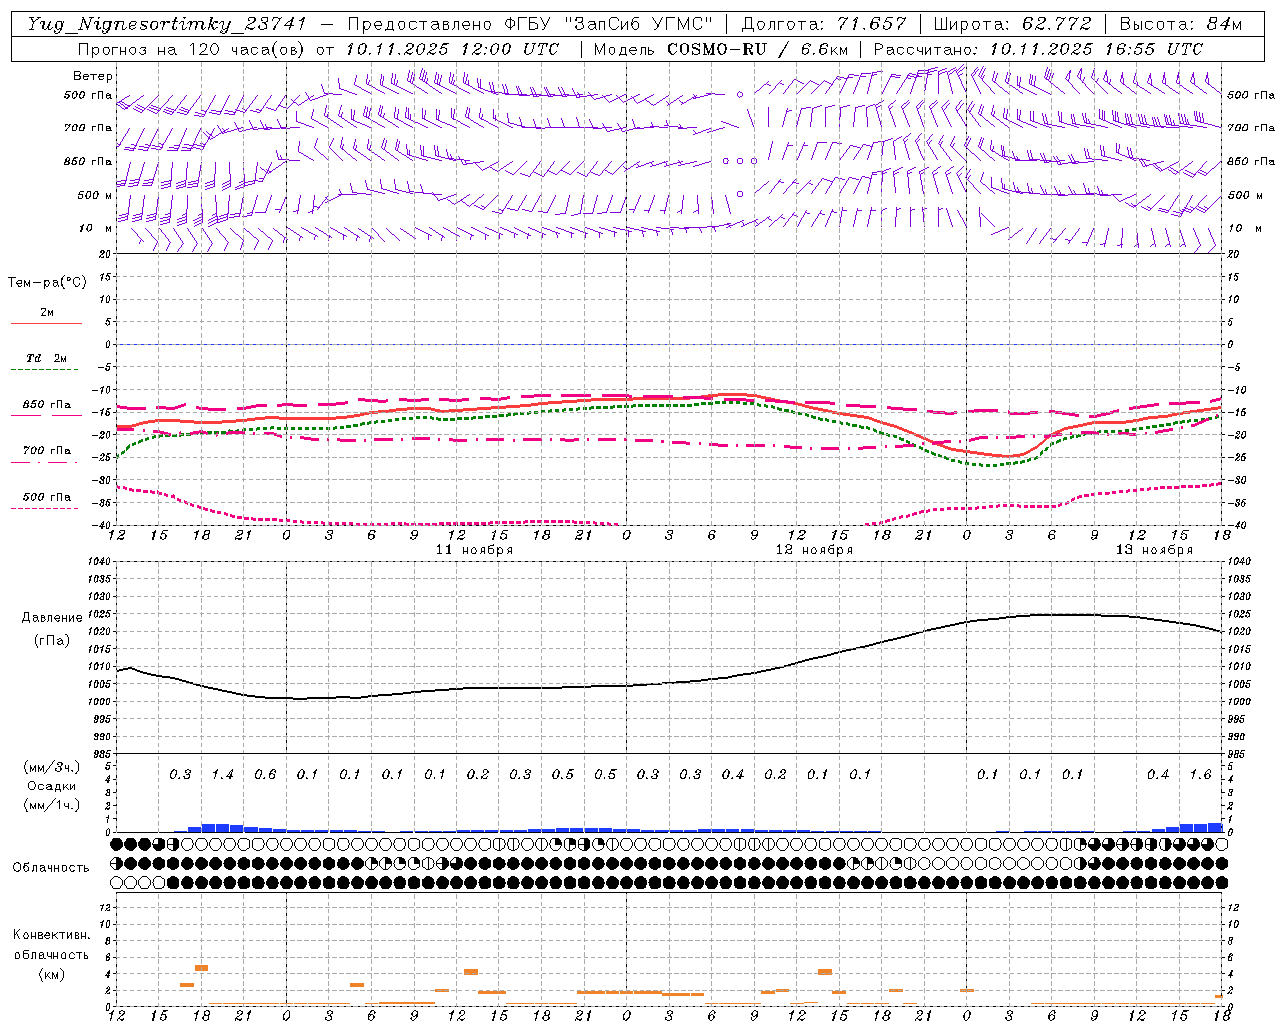Click the "(мм/3ч.)" units label
The width and height of the screenshot is (1280, 1024).
pos(52,767)
